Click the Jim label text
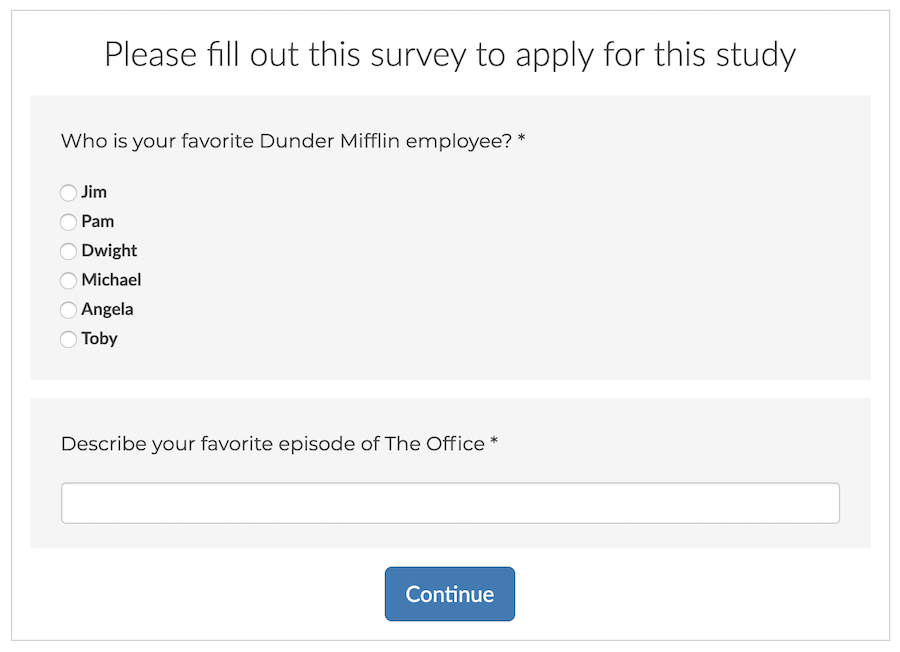This screenshot has height=652, width=900. click(x=95, y=192)
